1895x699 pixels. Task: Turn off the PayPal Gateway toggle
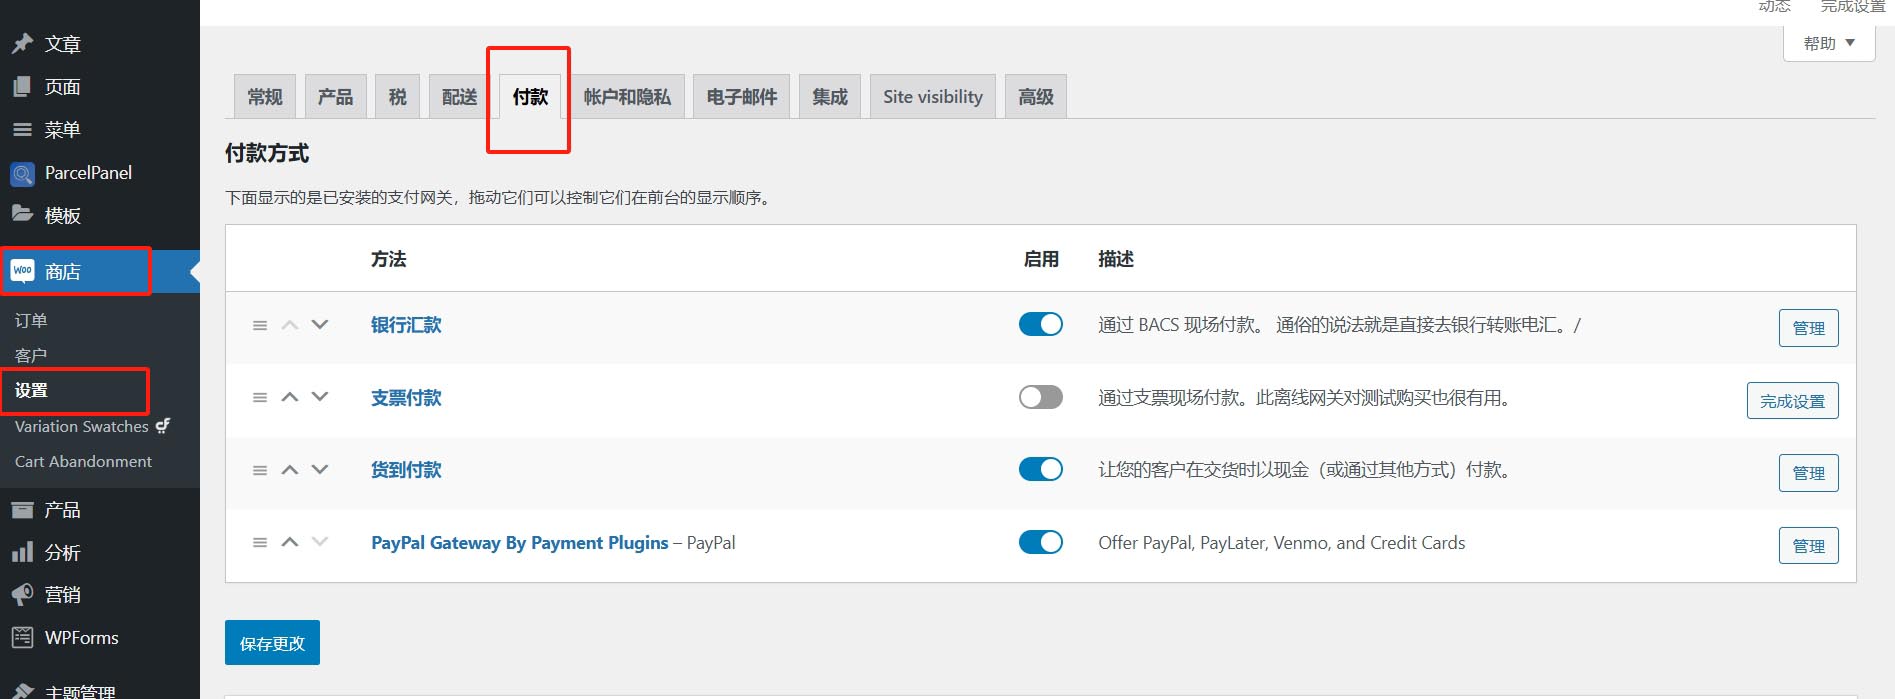click(1040, 542)
